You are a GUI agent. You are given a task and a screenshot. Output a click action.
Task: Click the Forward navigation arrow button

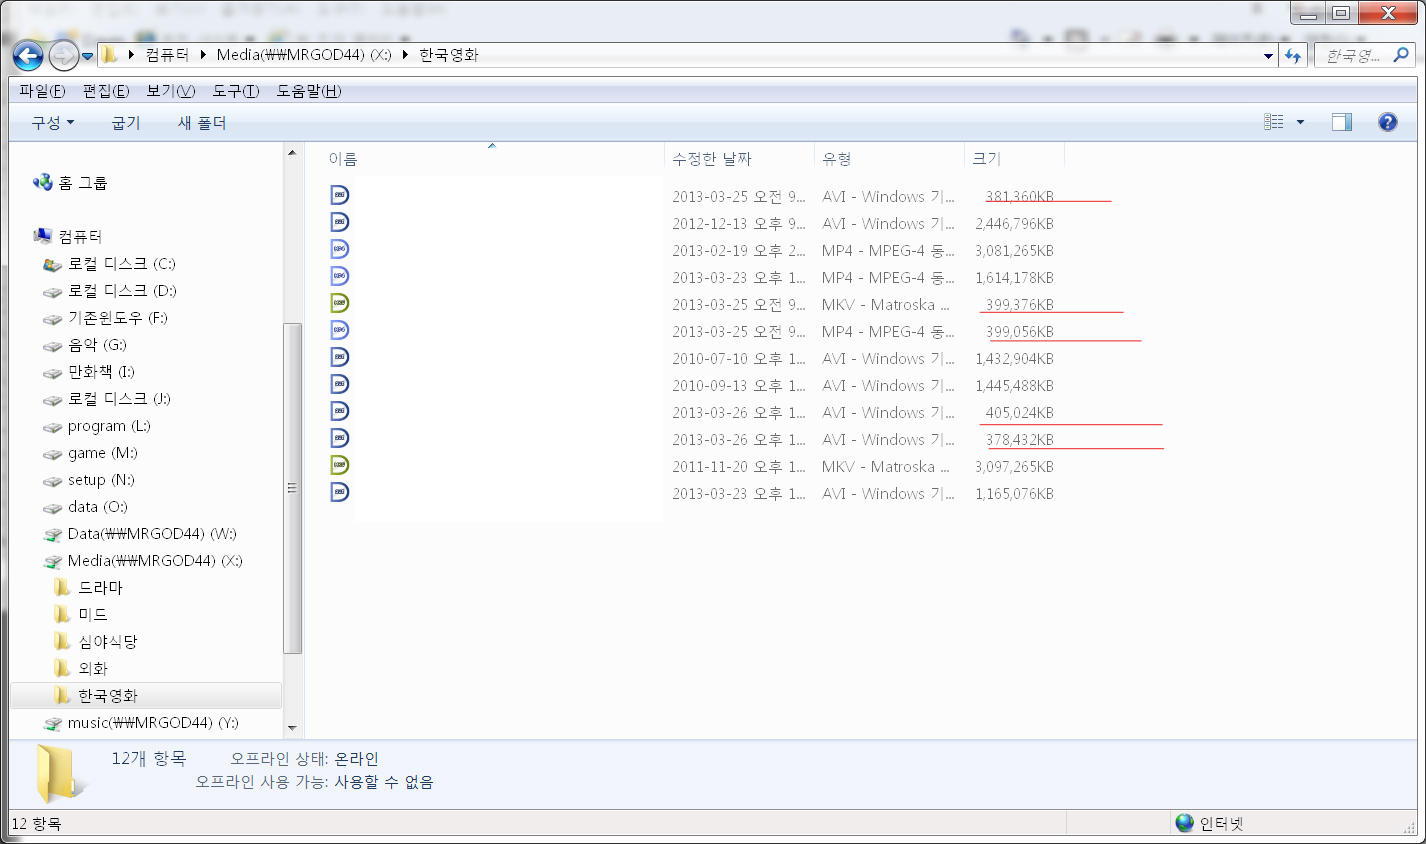pyautogui.click(x=63, y=56)
